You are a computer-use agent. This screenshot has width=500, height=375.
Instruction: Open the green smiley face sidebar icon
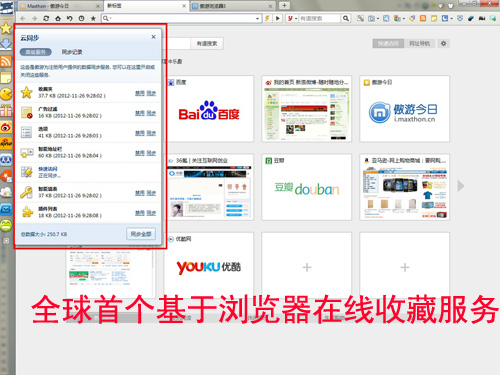point(6,225)
